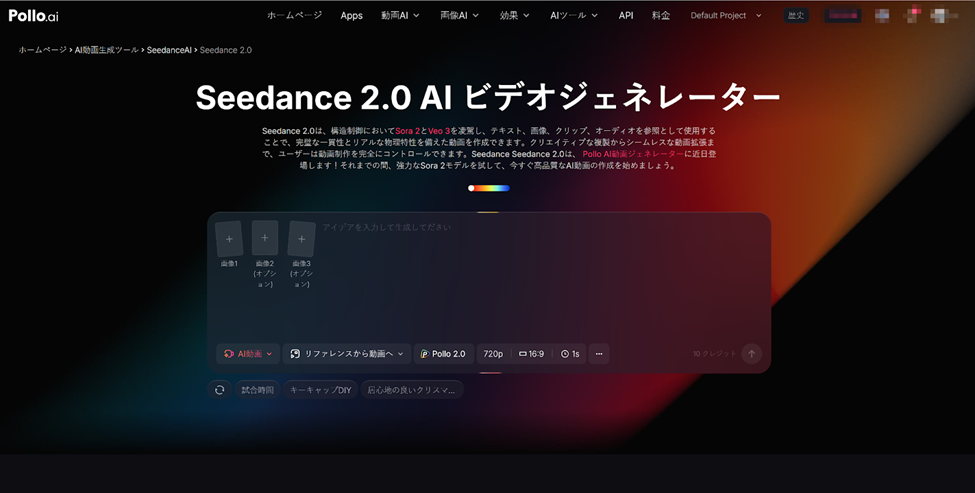Click the rainbow gradient pill indicator
The width and height of the screenshot is (975, 493).
click(x=489, y=188)
